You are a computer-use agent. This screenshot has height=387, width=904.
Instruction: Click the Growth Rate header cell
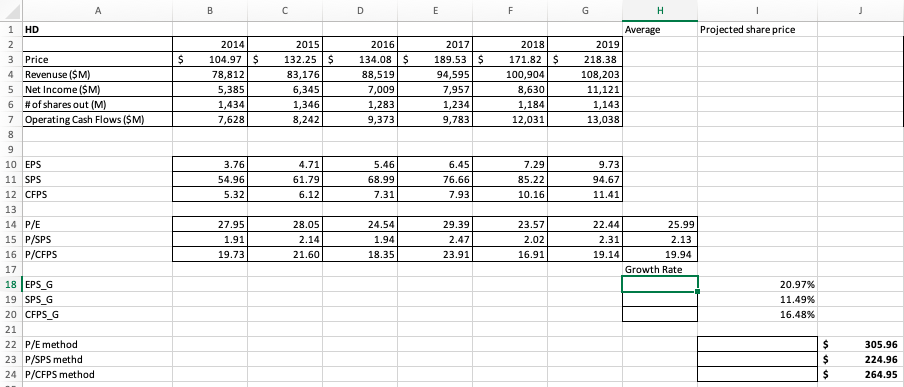pyautogui.click(x=660, y=269)
